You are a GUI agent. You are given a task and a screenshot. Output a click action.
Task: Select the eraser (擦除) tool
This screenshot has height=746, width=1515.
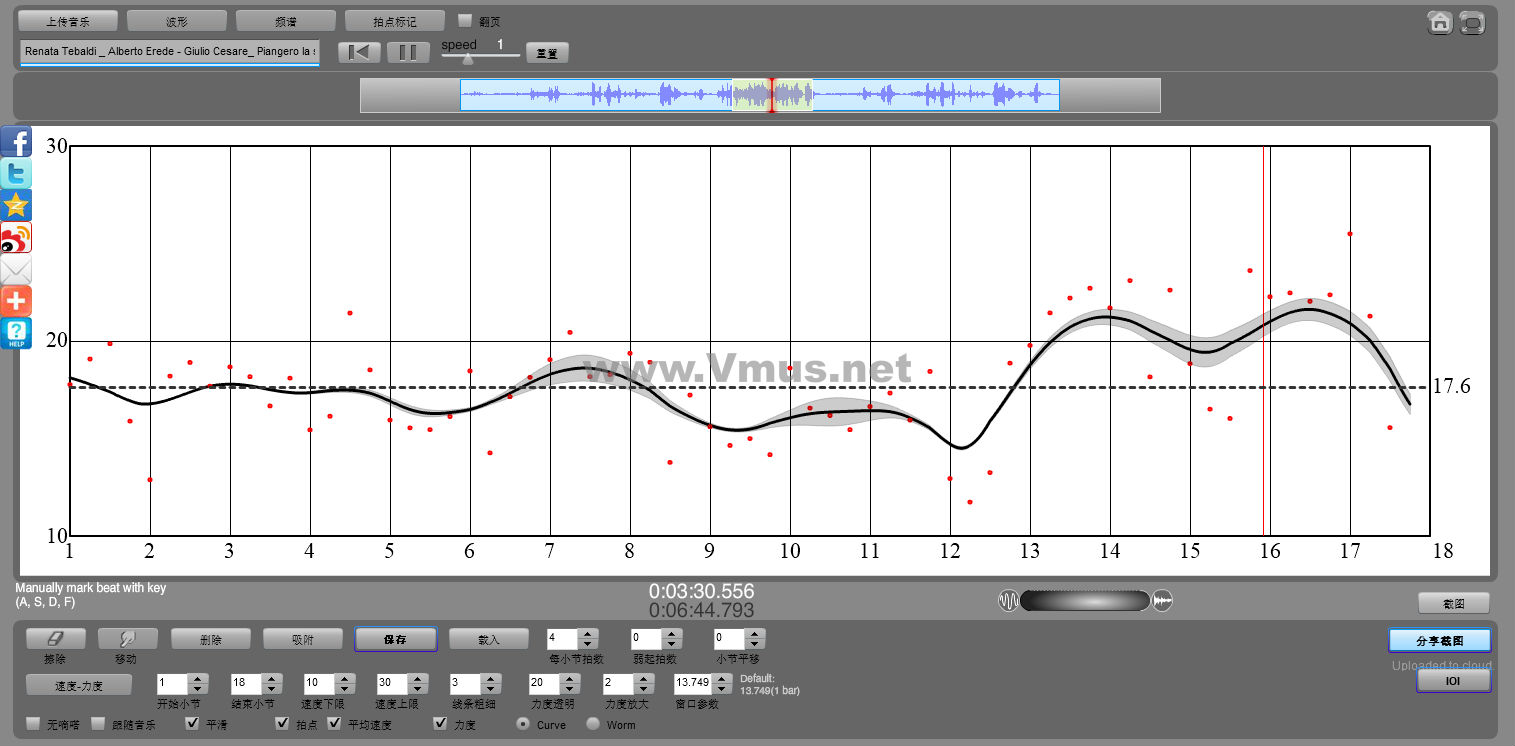(x=56, y=638)
